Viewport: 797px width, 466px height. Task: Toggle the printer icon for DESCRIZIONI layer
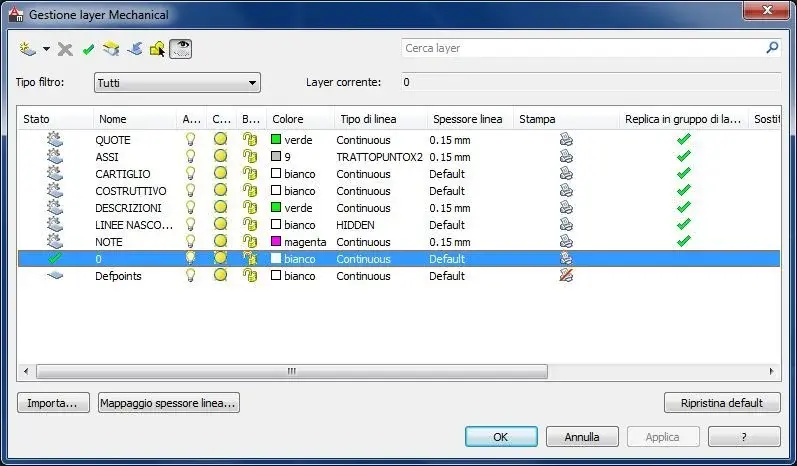click(x=566, y=207)
